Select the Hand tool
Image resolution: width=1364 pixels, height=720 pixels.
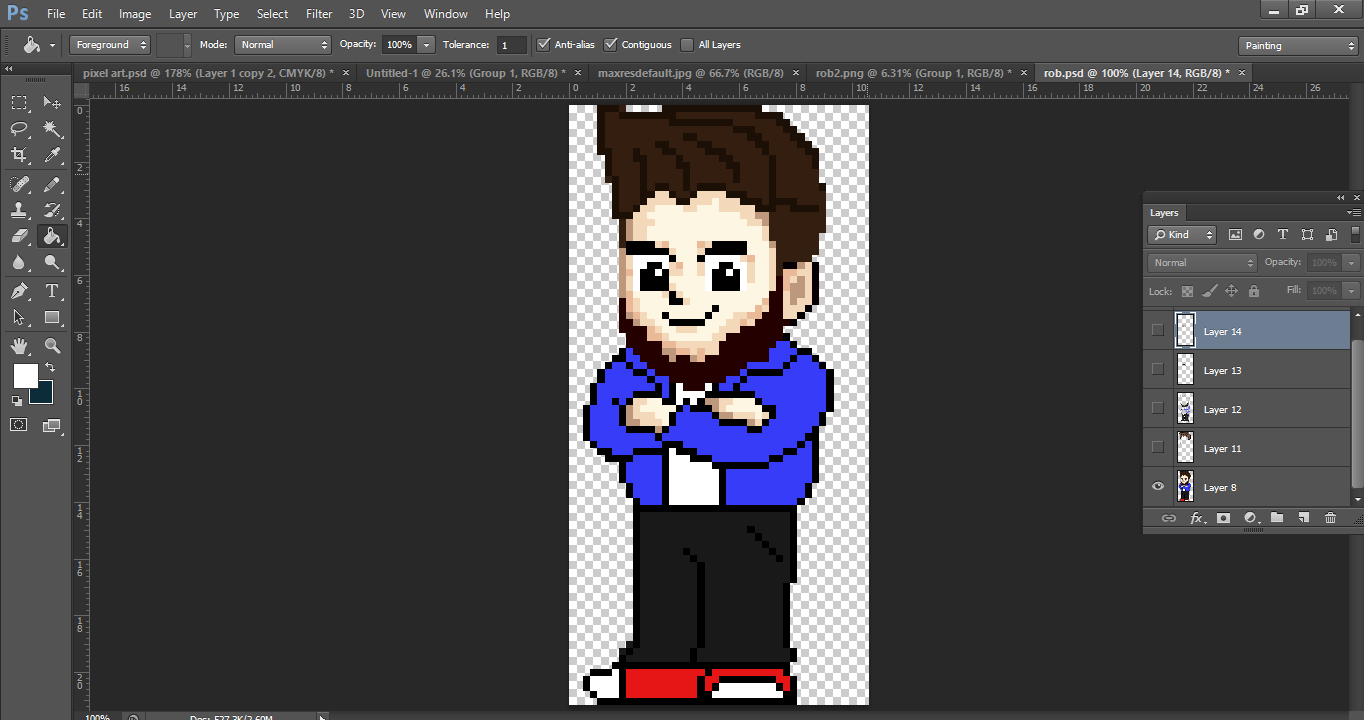click(x=19, y=346)
